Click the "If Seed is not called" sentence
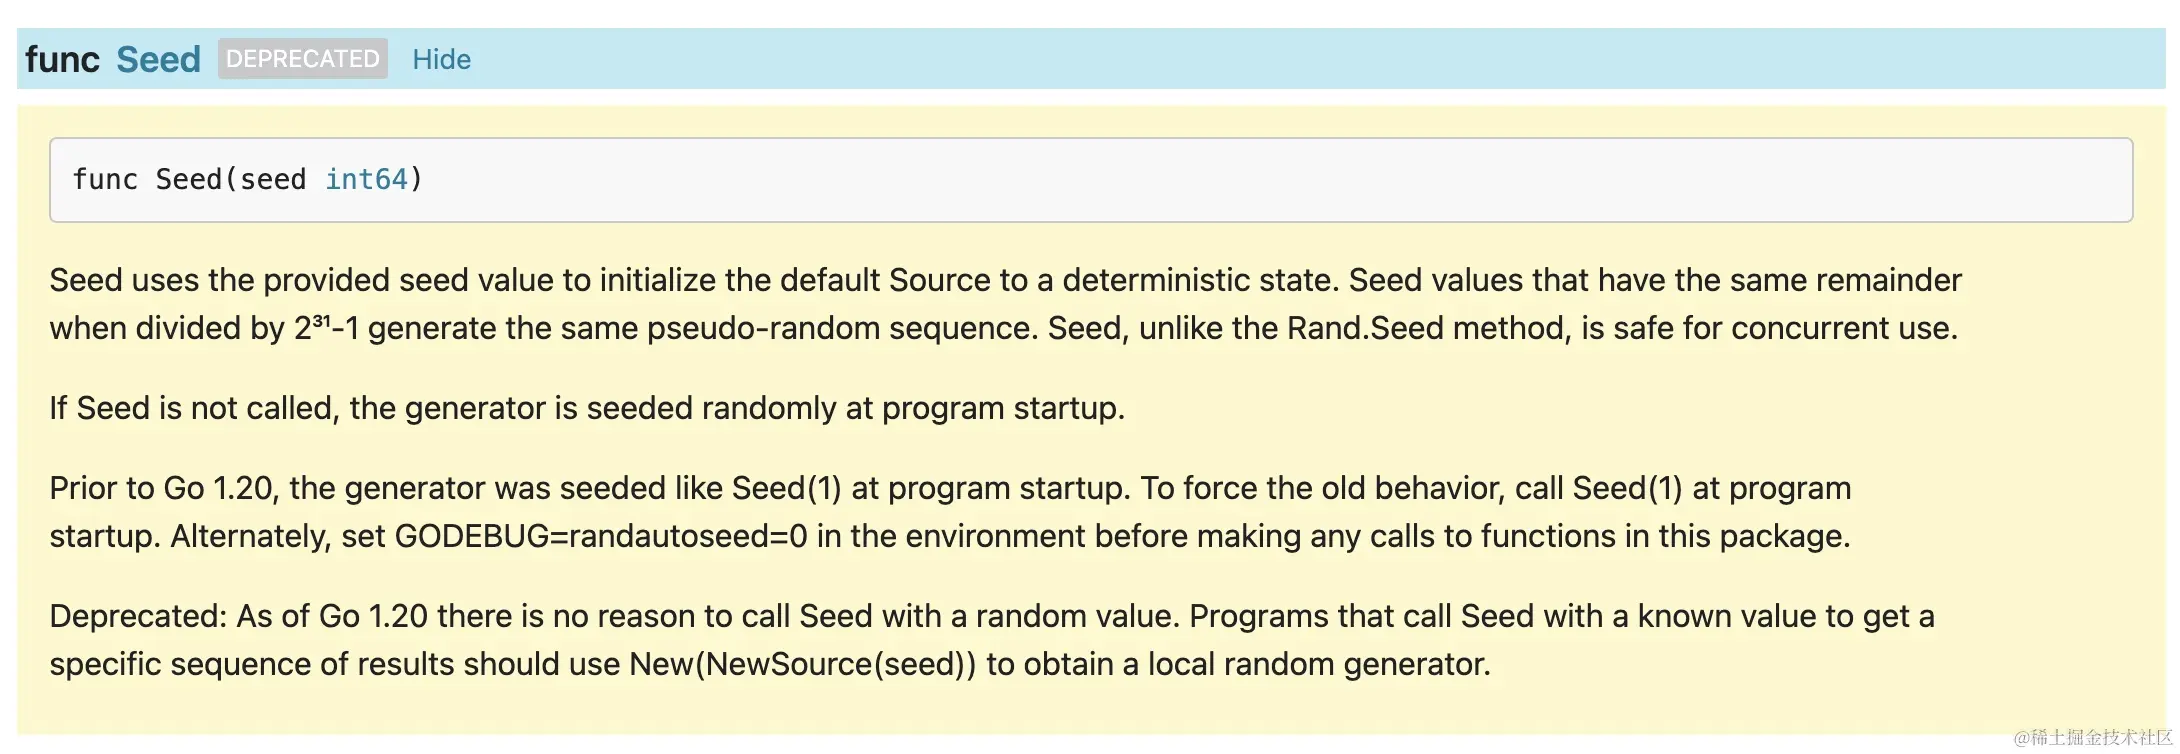The width and height of the screenshot is (2180, 754). (x=587, y=408)
